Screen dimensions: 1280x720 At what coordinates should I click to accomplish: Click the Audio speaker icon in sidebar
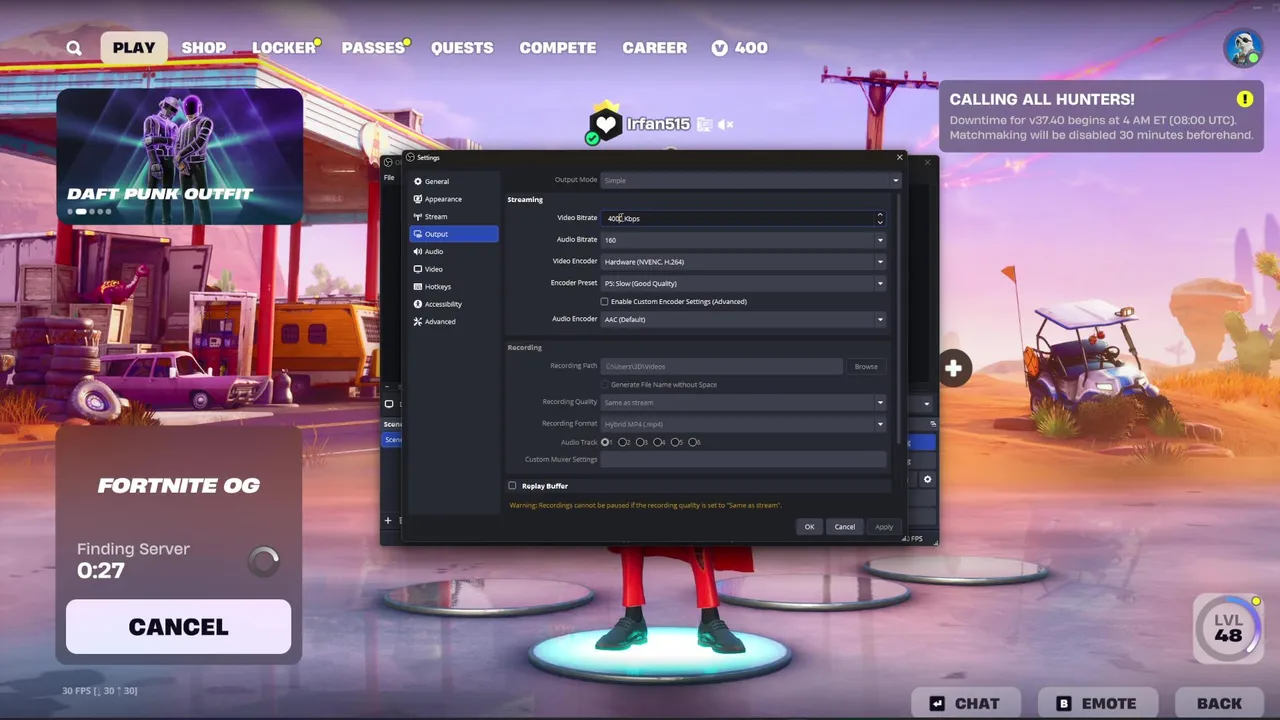[418, 251]
